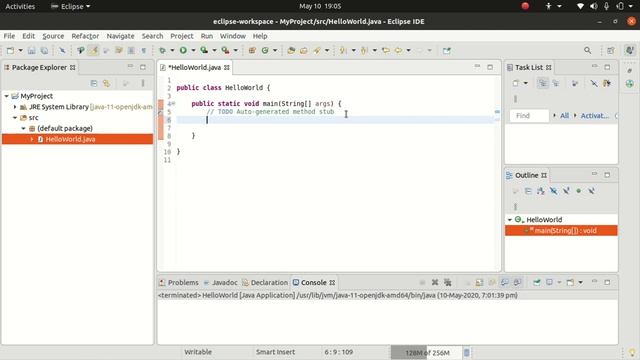The width and height of the screenshot is (640, 360).
Task: Click the External Tools run icon
Action: point(225,51)
